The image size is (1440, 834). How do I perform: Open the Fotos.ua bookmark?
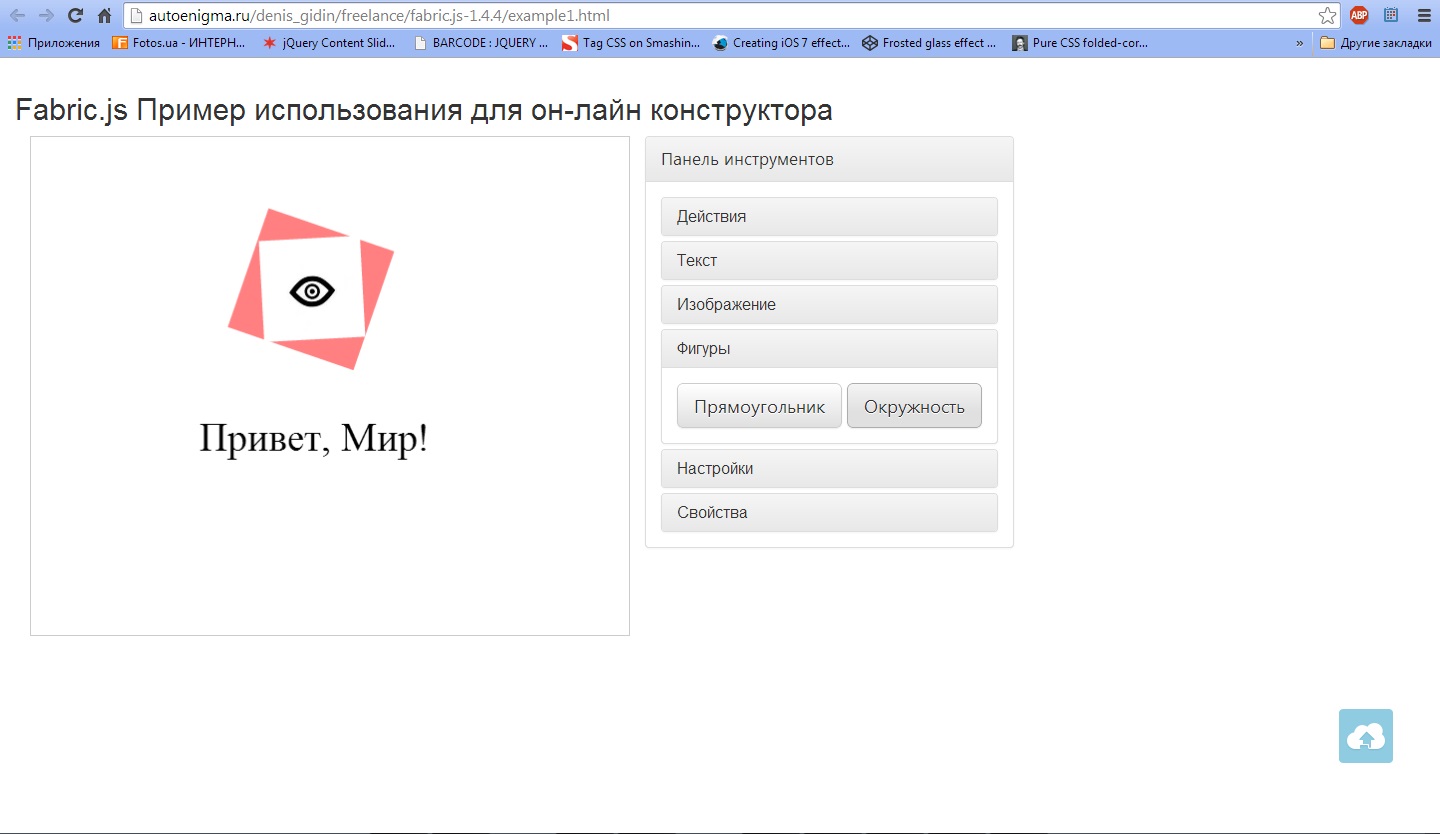pyautogui.click(x=179, y=43)
